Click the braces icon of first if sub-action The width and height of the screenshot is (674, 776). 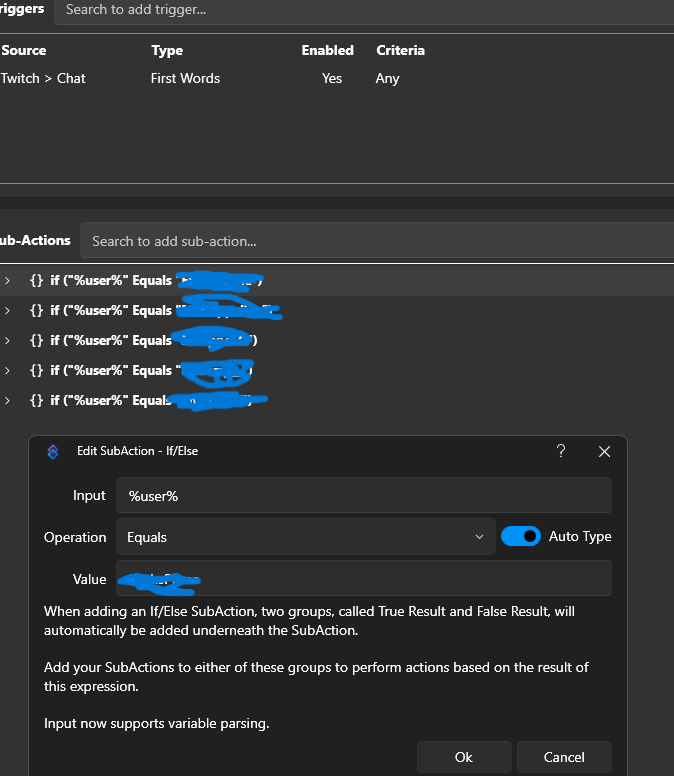pyautogui.click(x=37, y=281)
